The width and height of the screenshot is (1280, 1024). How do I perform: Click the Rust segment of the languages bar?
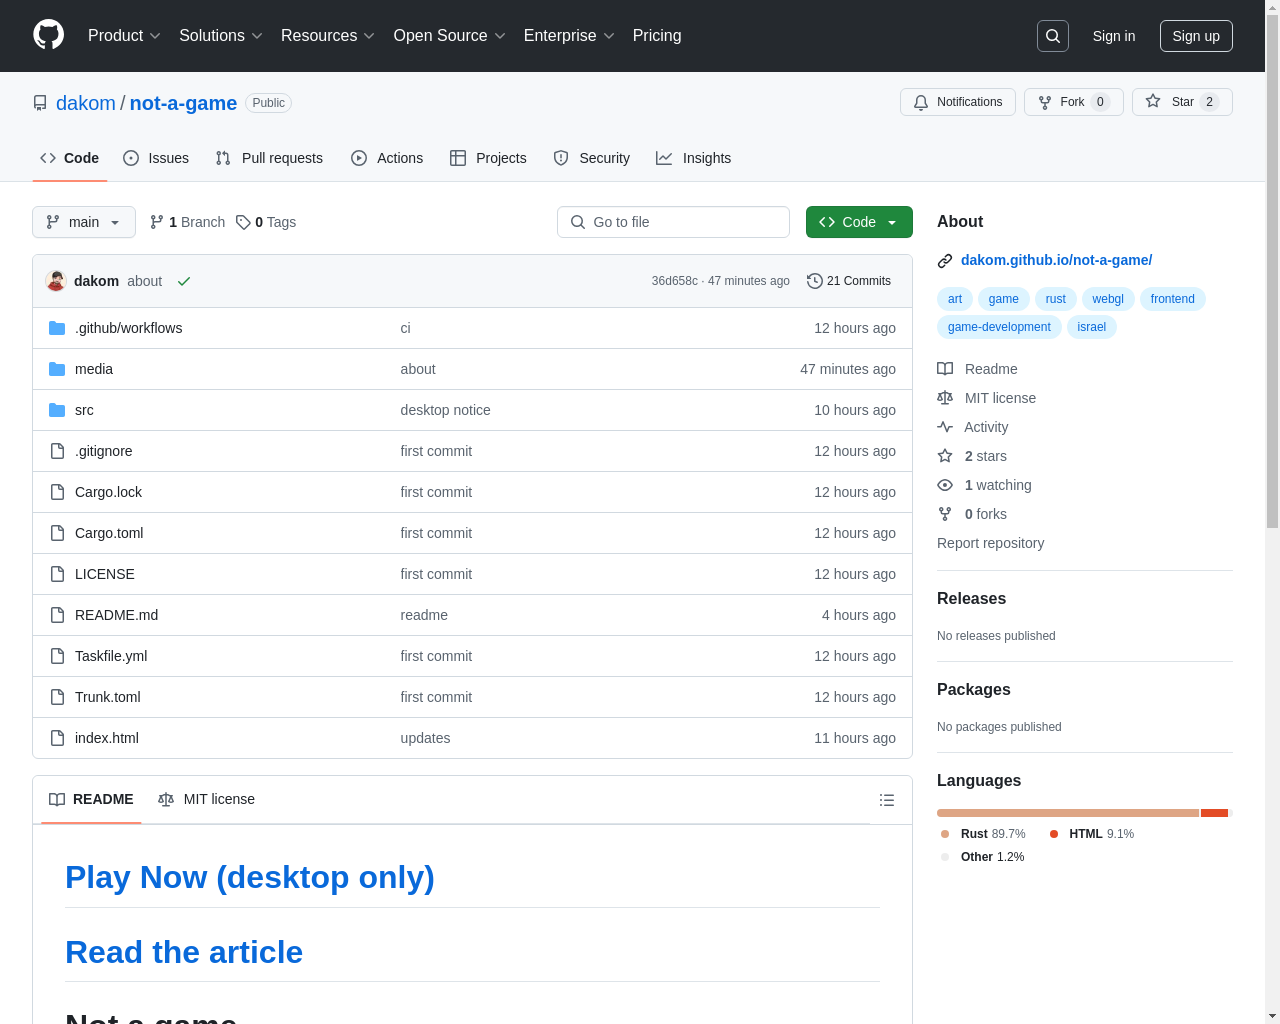[x=1068, y=813]
